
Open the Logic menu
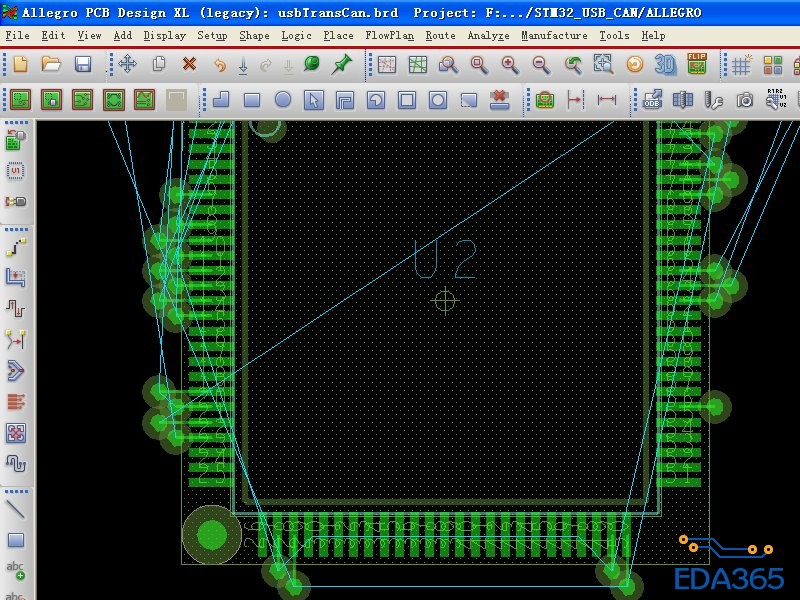[x=296, y=36]
